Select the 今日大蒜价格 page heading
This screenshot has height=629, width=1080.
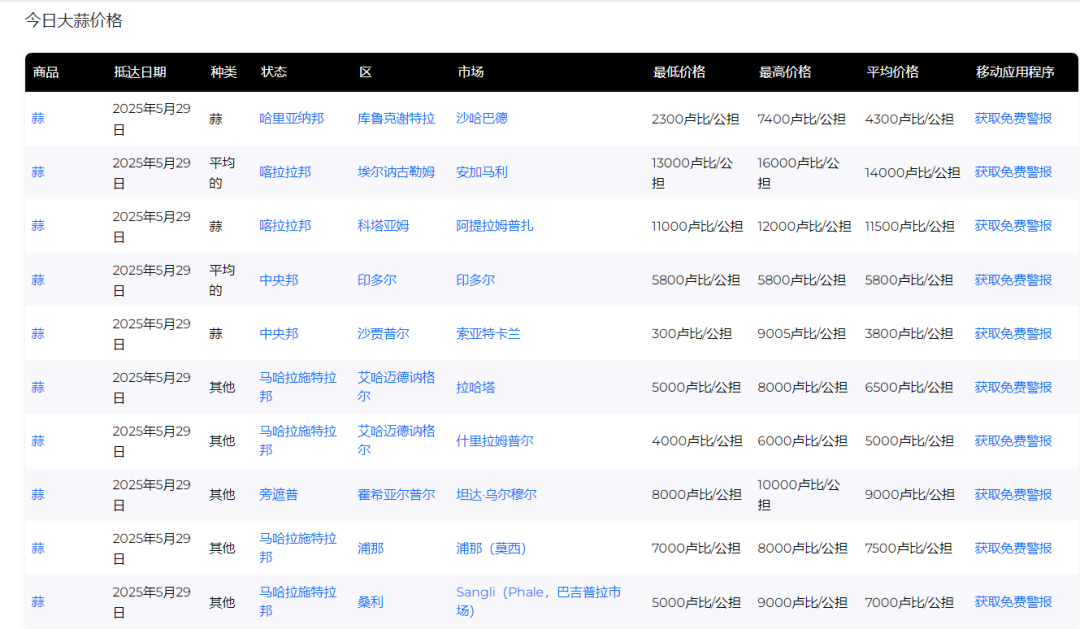coord(74,21)
